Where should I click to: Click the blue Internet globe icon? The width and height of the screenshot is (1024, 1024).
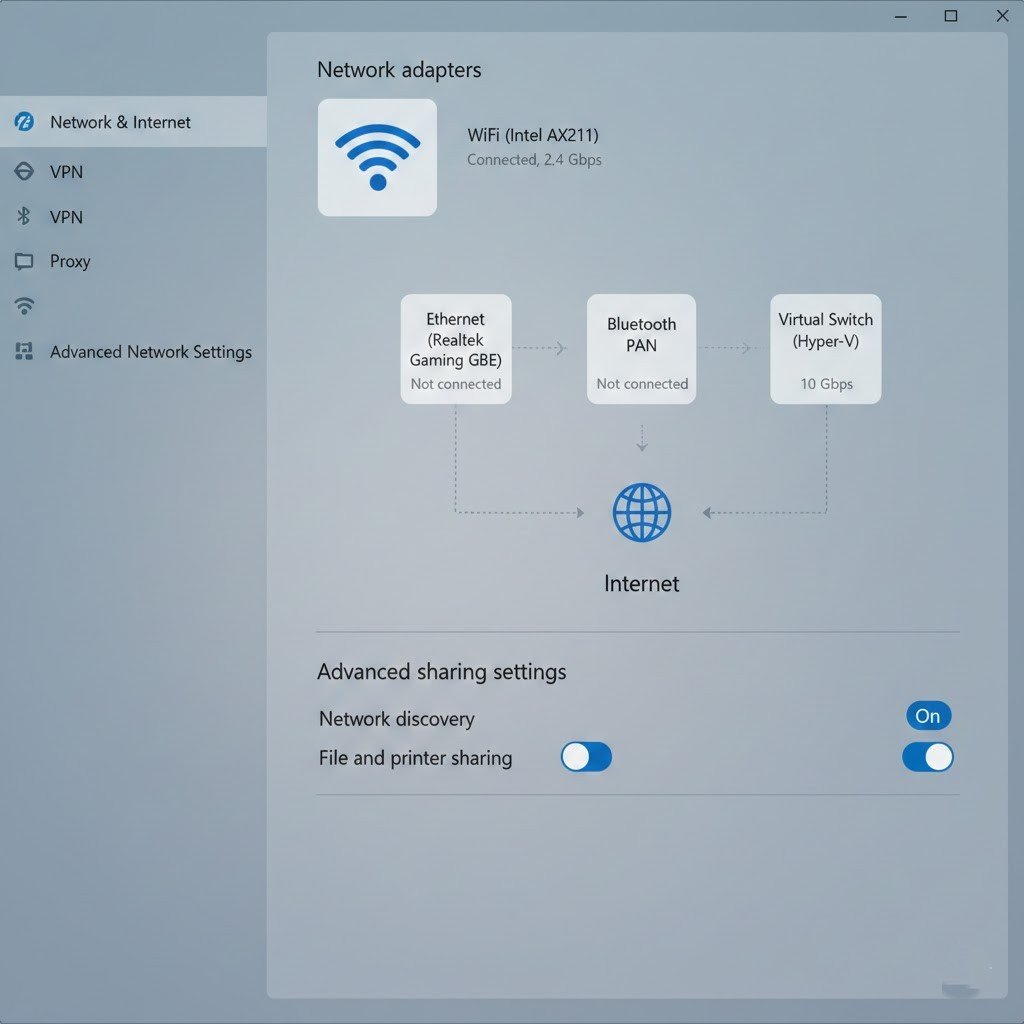[641, 513]
